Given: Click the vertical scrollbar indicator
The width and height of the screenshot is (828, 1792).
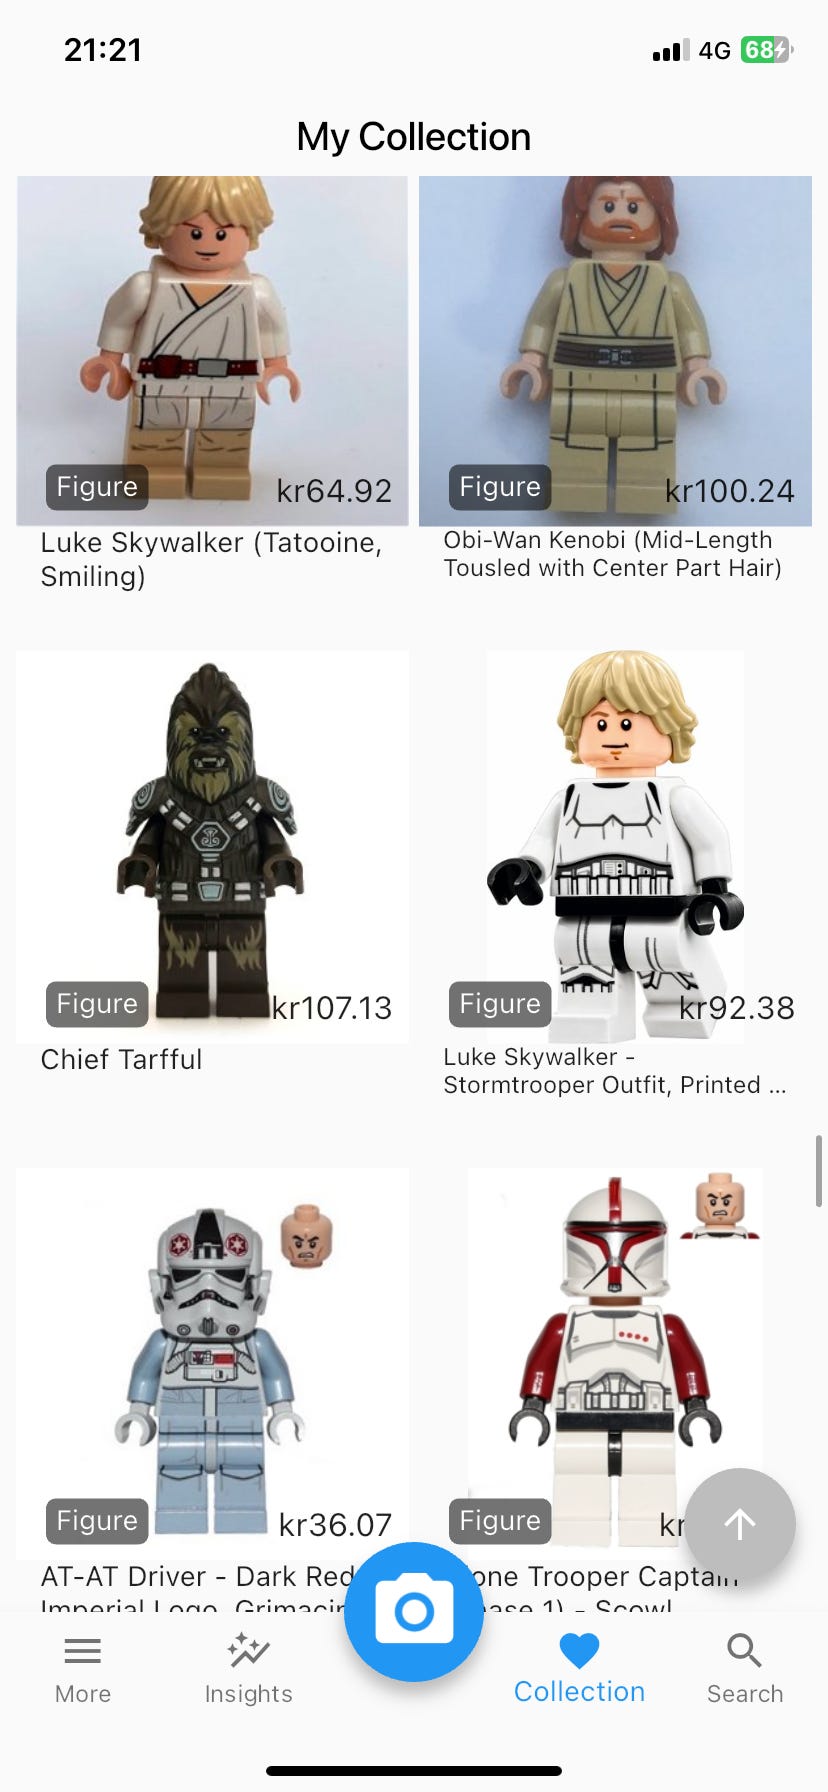Looking at the screenshot, I should point(819,1171).
